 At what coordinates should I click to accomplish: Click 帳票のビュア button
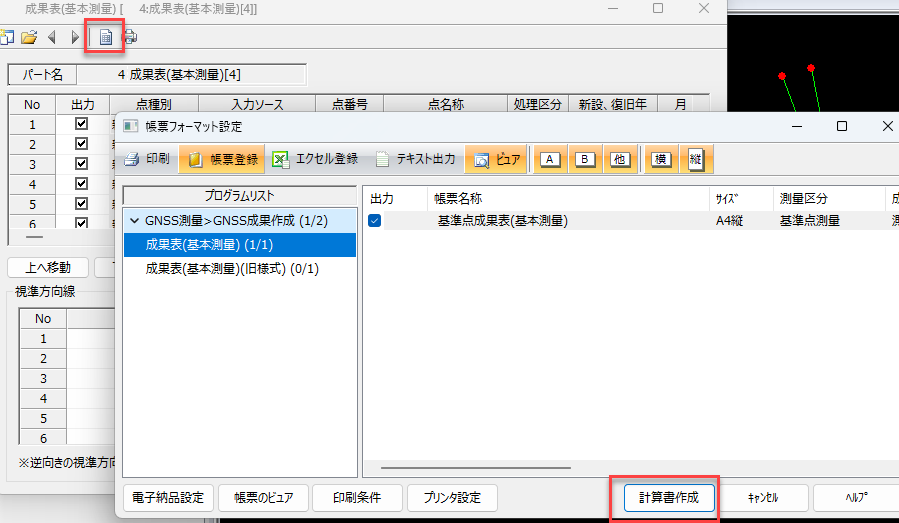(263, 498)
